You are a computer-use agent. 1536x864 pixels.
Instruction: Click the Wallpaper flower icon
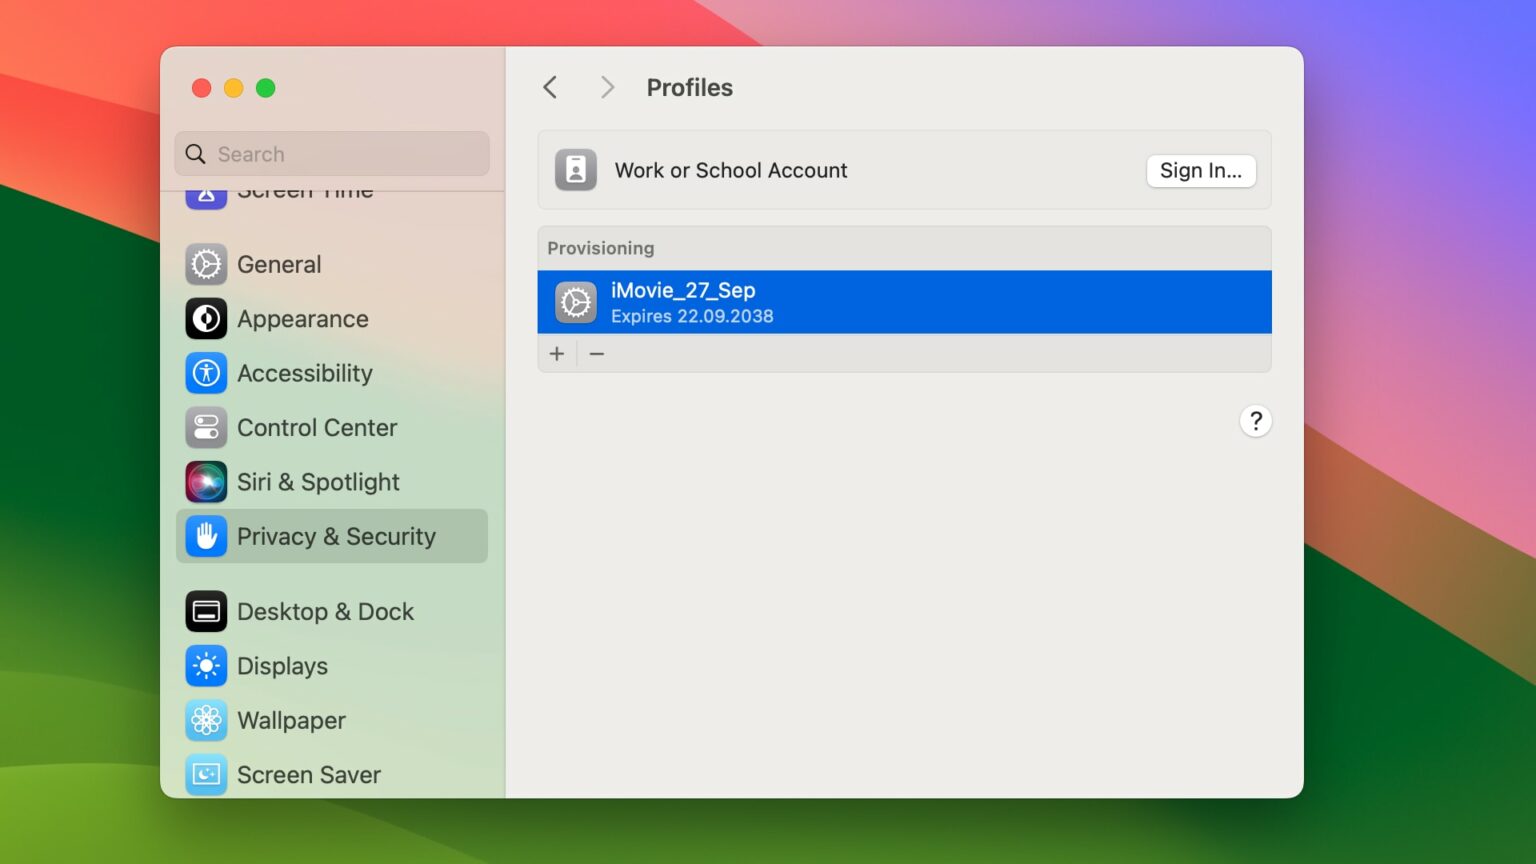206,720
